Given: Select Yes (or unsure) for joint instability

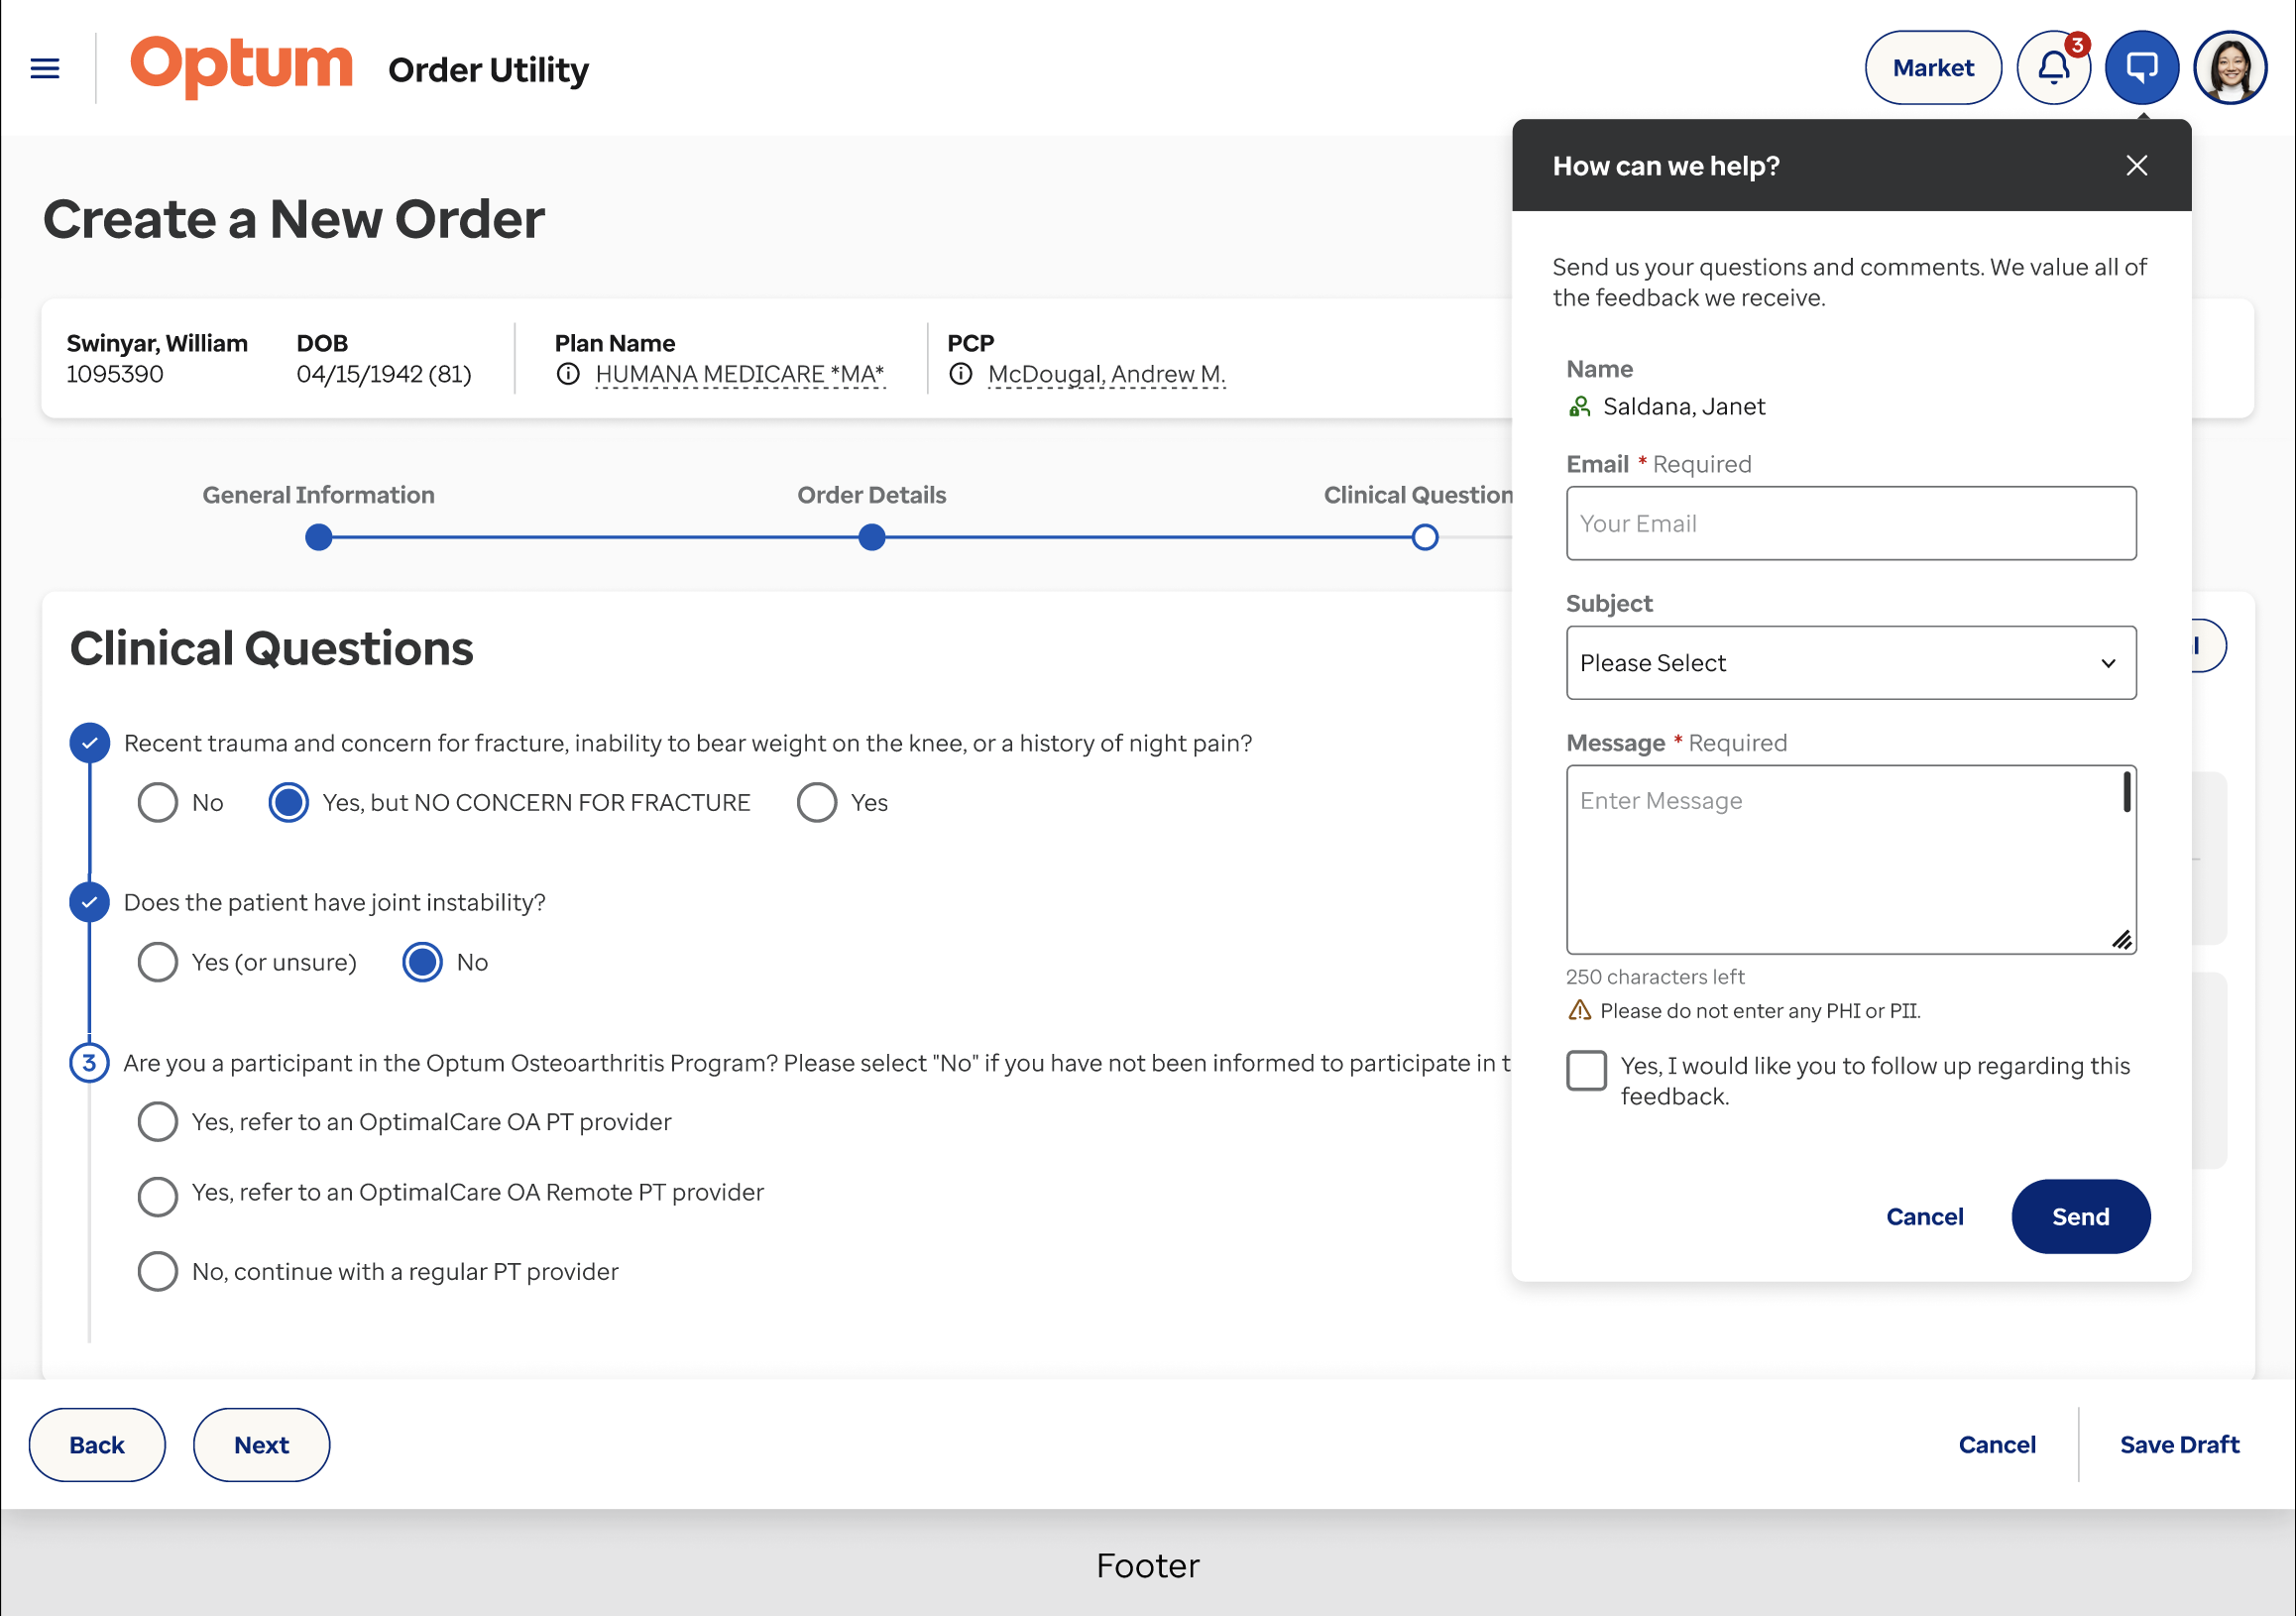Looking at the screenshot, I should click(x=157, y=962).
